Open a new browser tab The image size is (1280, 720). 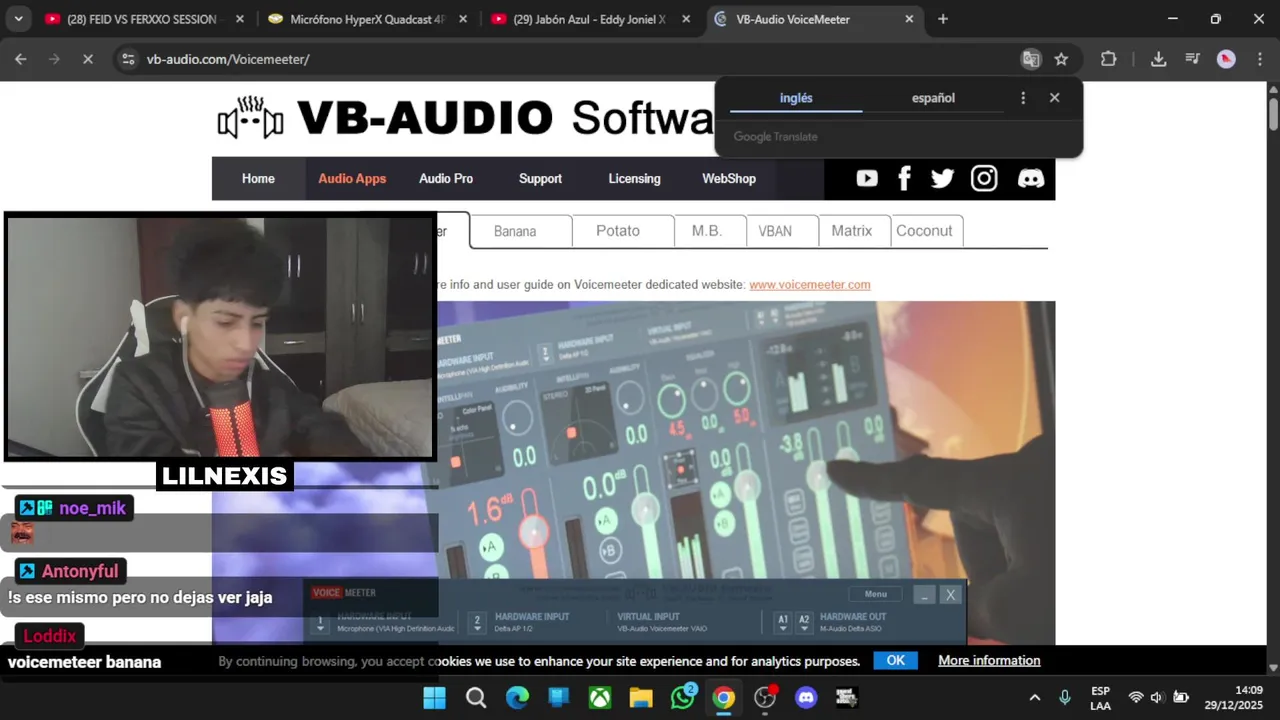pyautogui.click(x=942, y=19)
